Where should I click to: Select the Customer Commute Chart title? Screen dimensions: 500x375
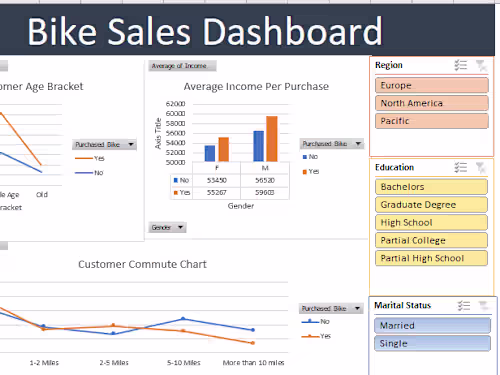click(142, 264)
